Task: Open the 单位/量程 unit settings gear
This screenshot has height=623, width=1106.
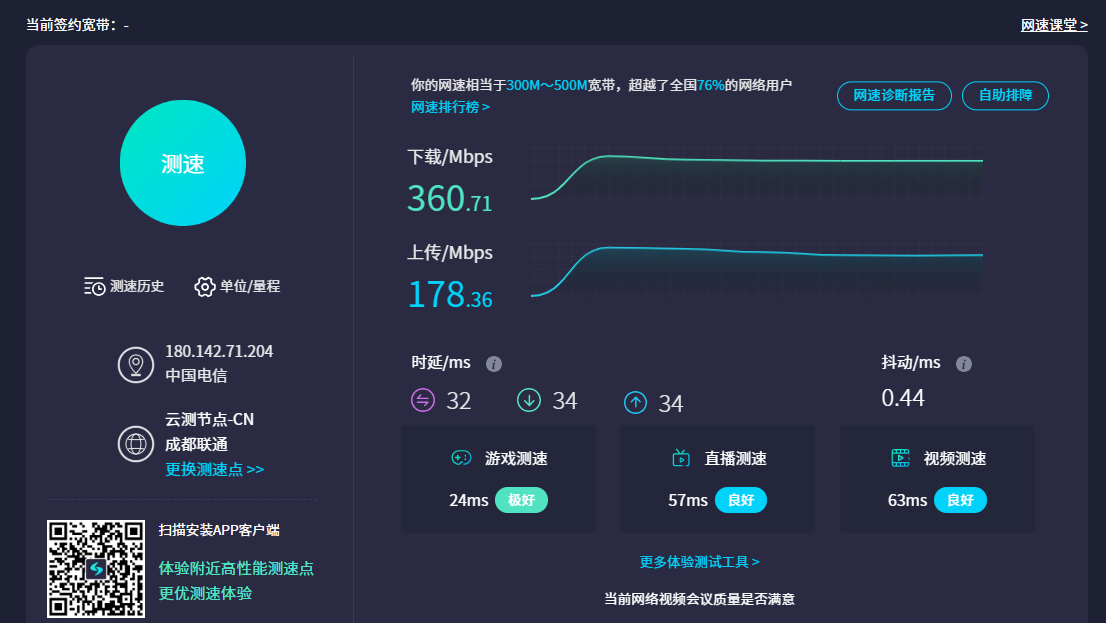Action: coord(204,286)
